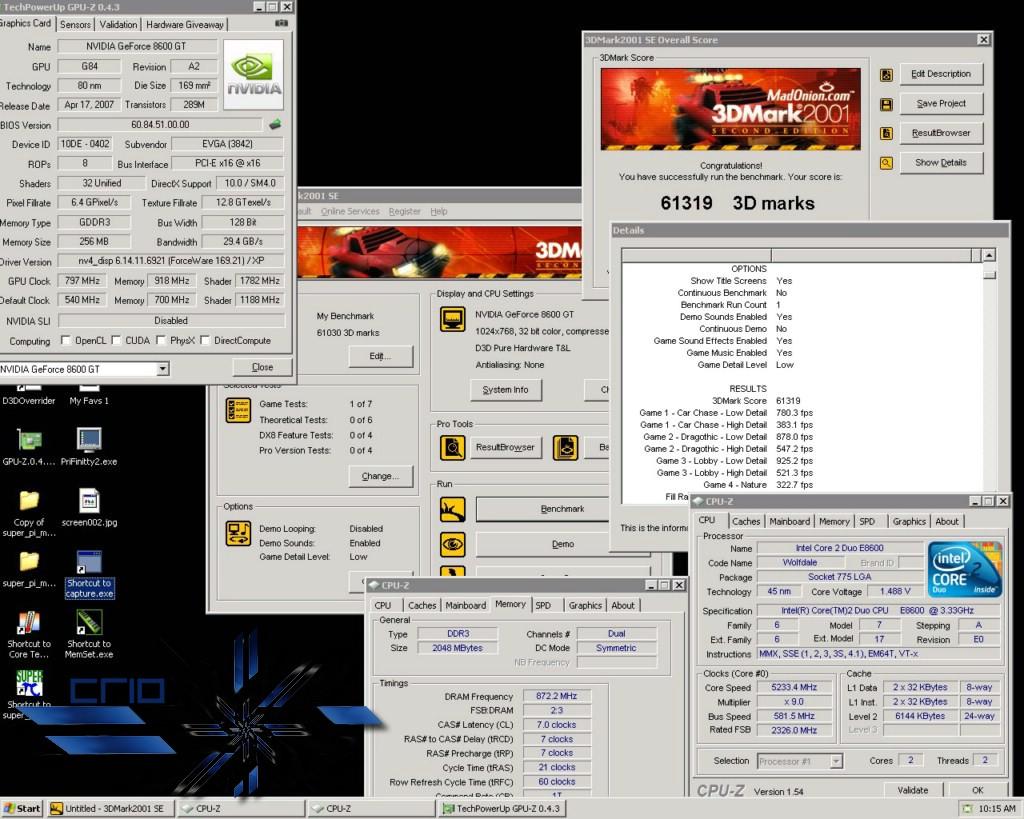Open the GPU-Z.0.4 desktop icon
The width and height of the screenshot is (1024, 819).
tap(29, 447)
